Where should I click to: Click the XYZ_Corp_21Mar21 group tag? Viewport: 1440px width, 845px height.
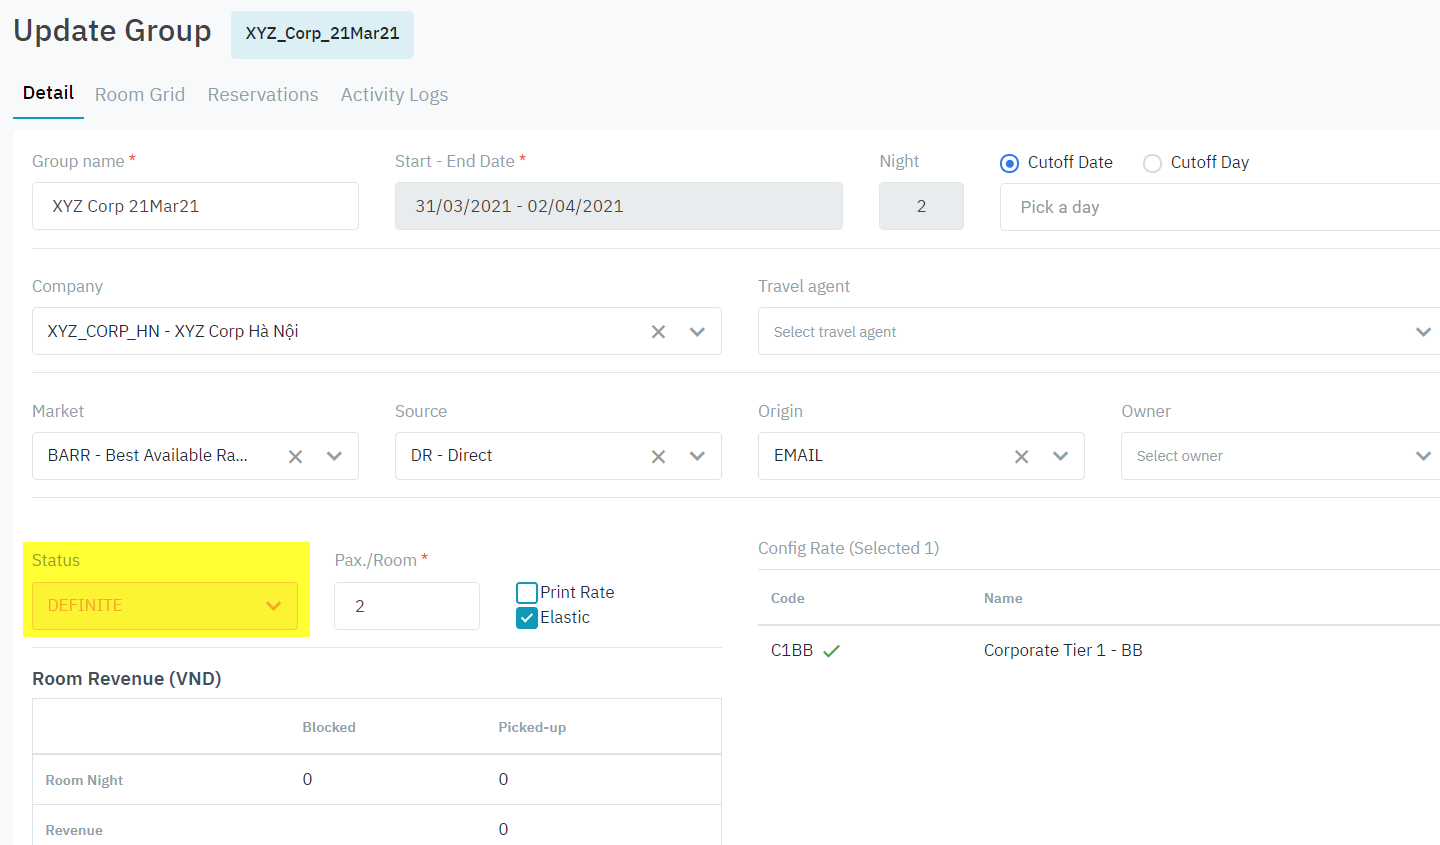pyautogui.click(x=322, y=34)
